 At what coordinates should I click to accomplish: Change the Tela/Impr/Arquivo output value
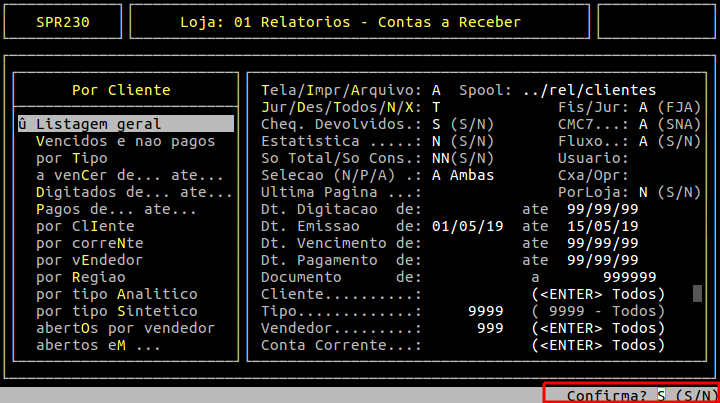pos(437,90)
